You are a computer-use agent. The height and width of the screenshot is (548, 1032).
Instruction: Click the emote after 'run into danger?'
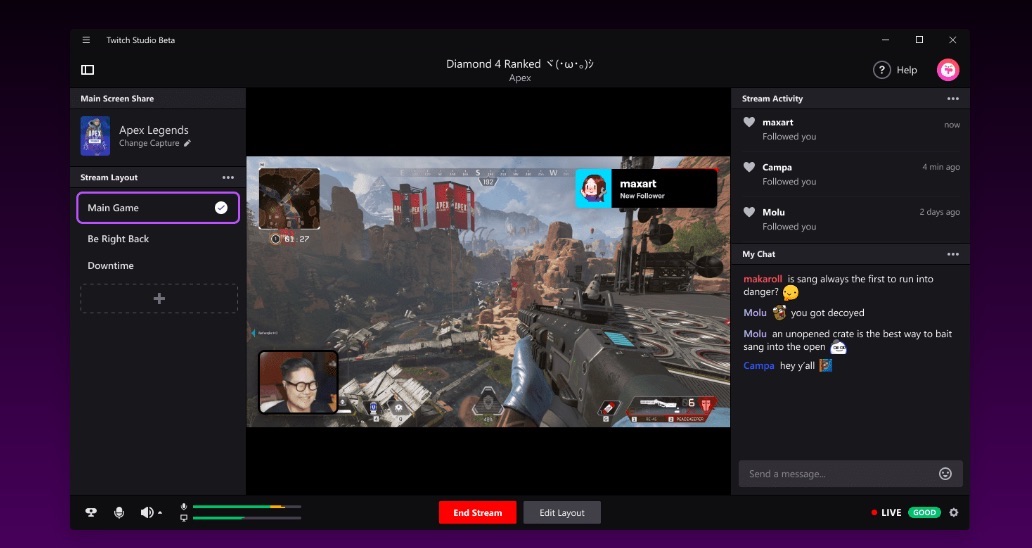pyautogui.click(x=790, y=293)
